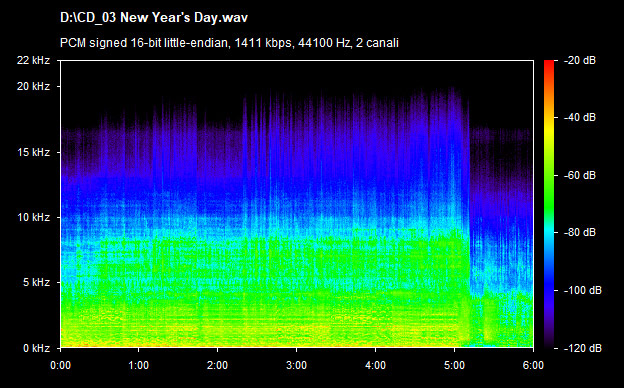Screen dimensions: 624x388
Task: Click the 0:00 time marker
Action: click(60, 365)
